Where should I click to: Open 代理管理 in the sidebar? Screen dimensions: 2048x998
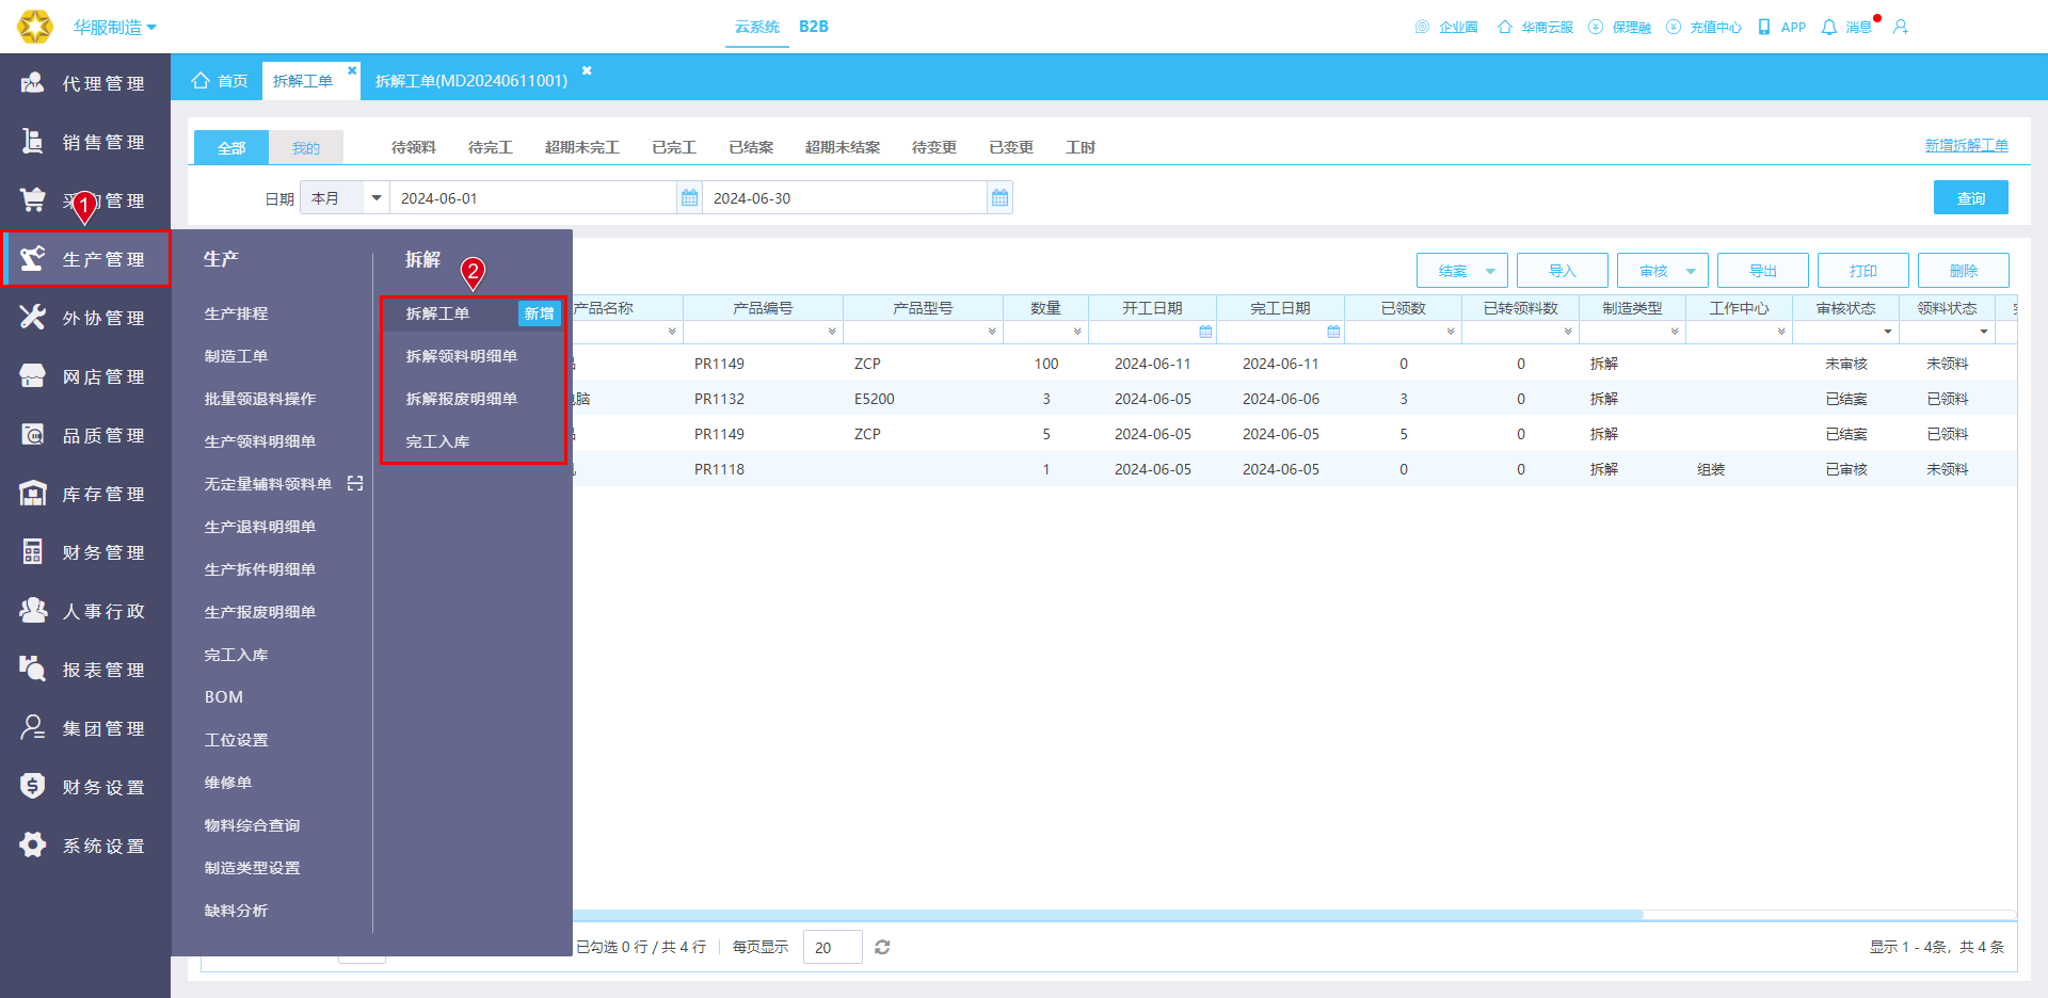click(85, 83)
